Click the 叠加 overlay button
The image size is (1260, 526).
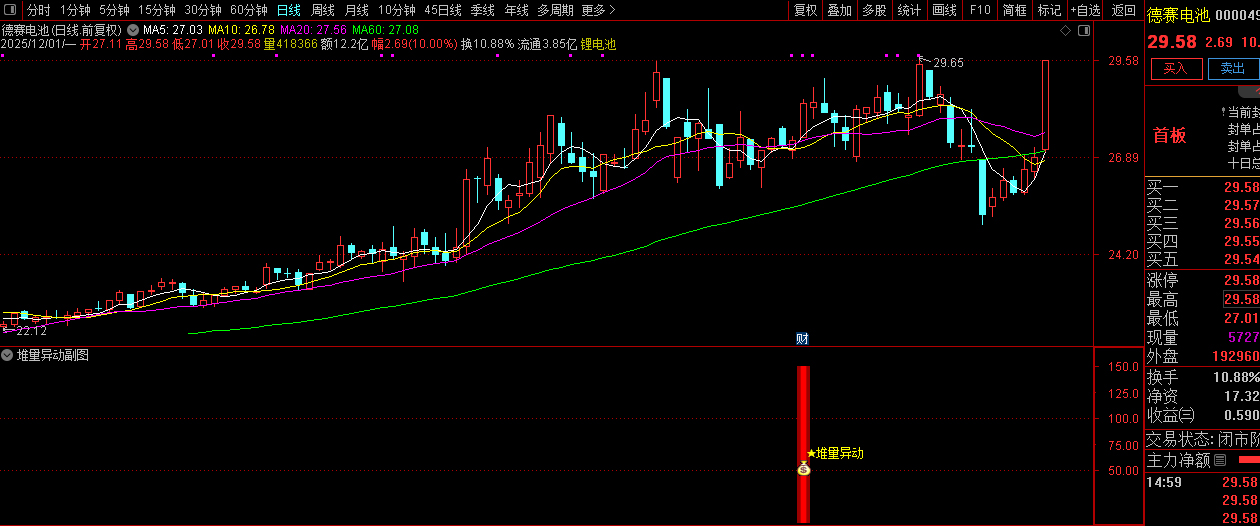[840, 10]
